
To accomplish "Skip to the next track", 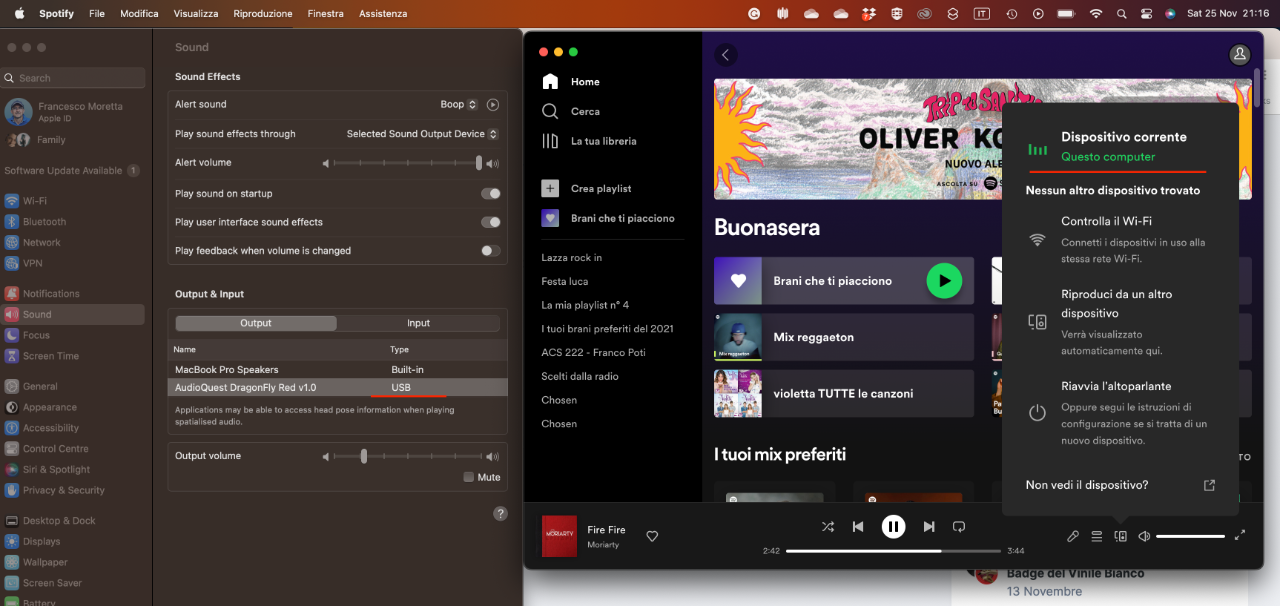I will [929, 526].
